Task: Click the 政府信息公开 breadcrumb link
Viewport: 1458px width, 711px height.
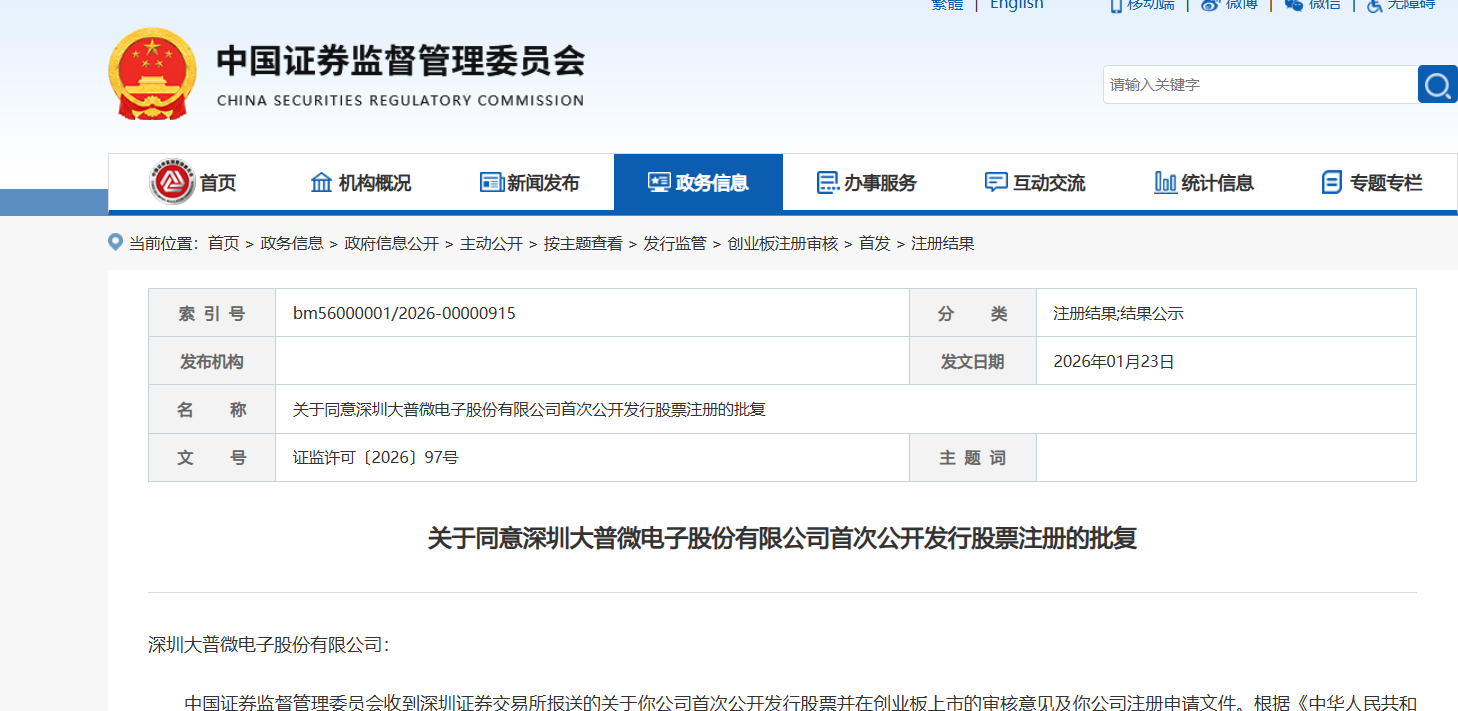Action: point(392,243)
